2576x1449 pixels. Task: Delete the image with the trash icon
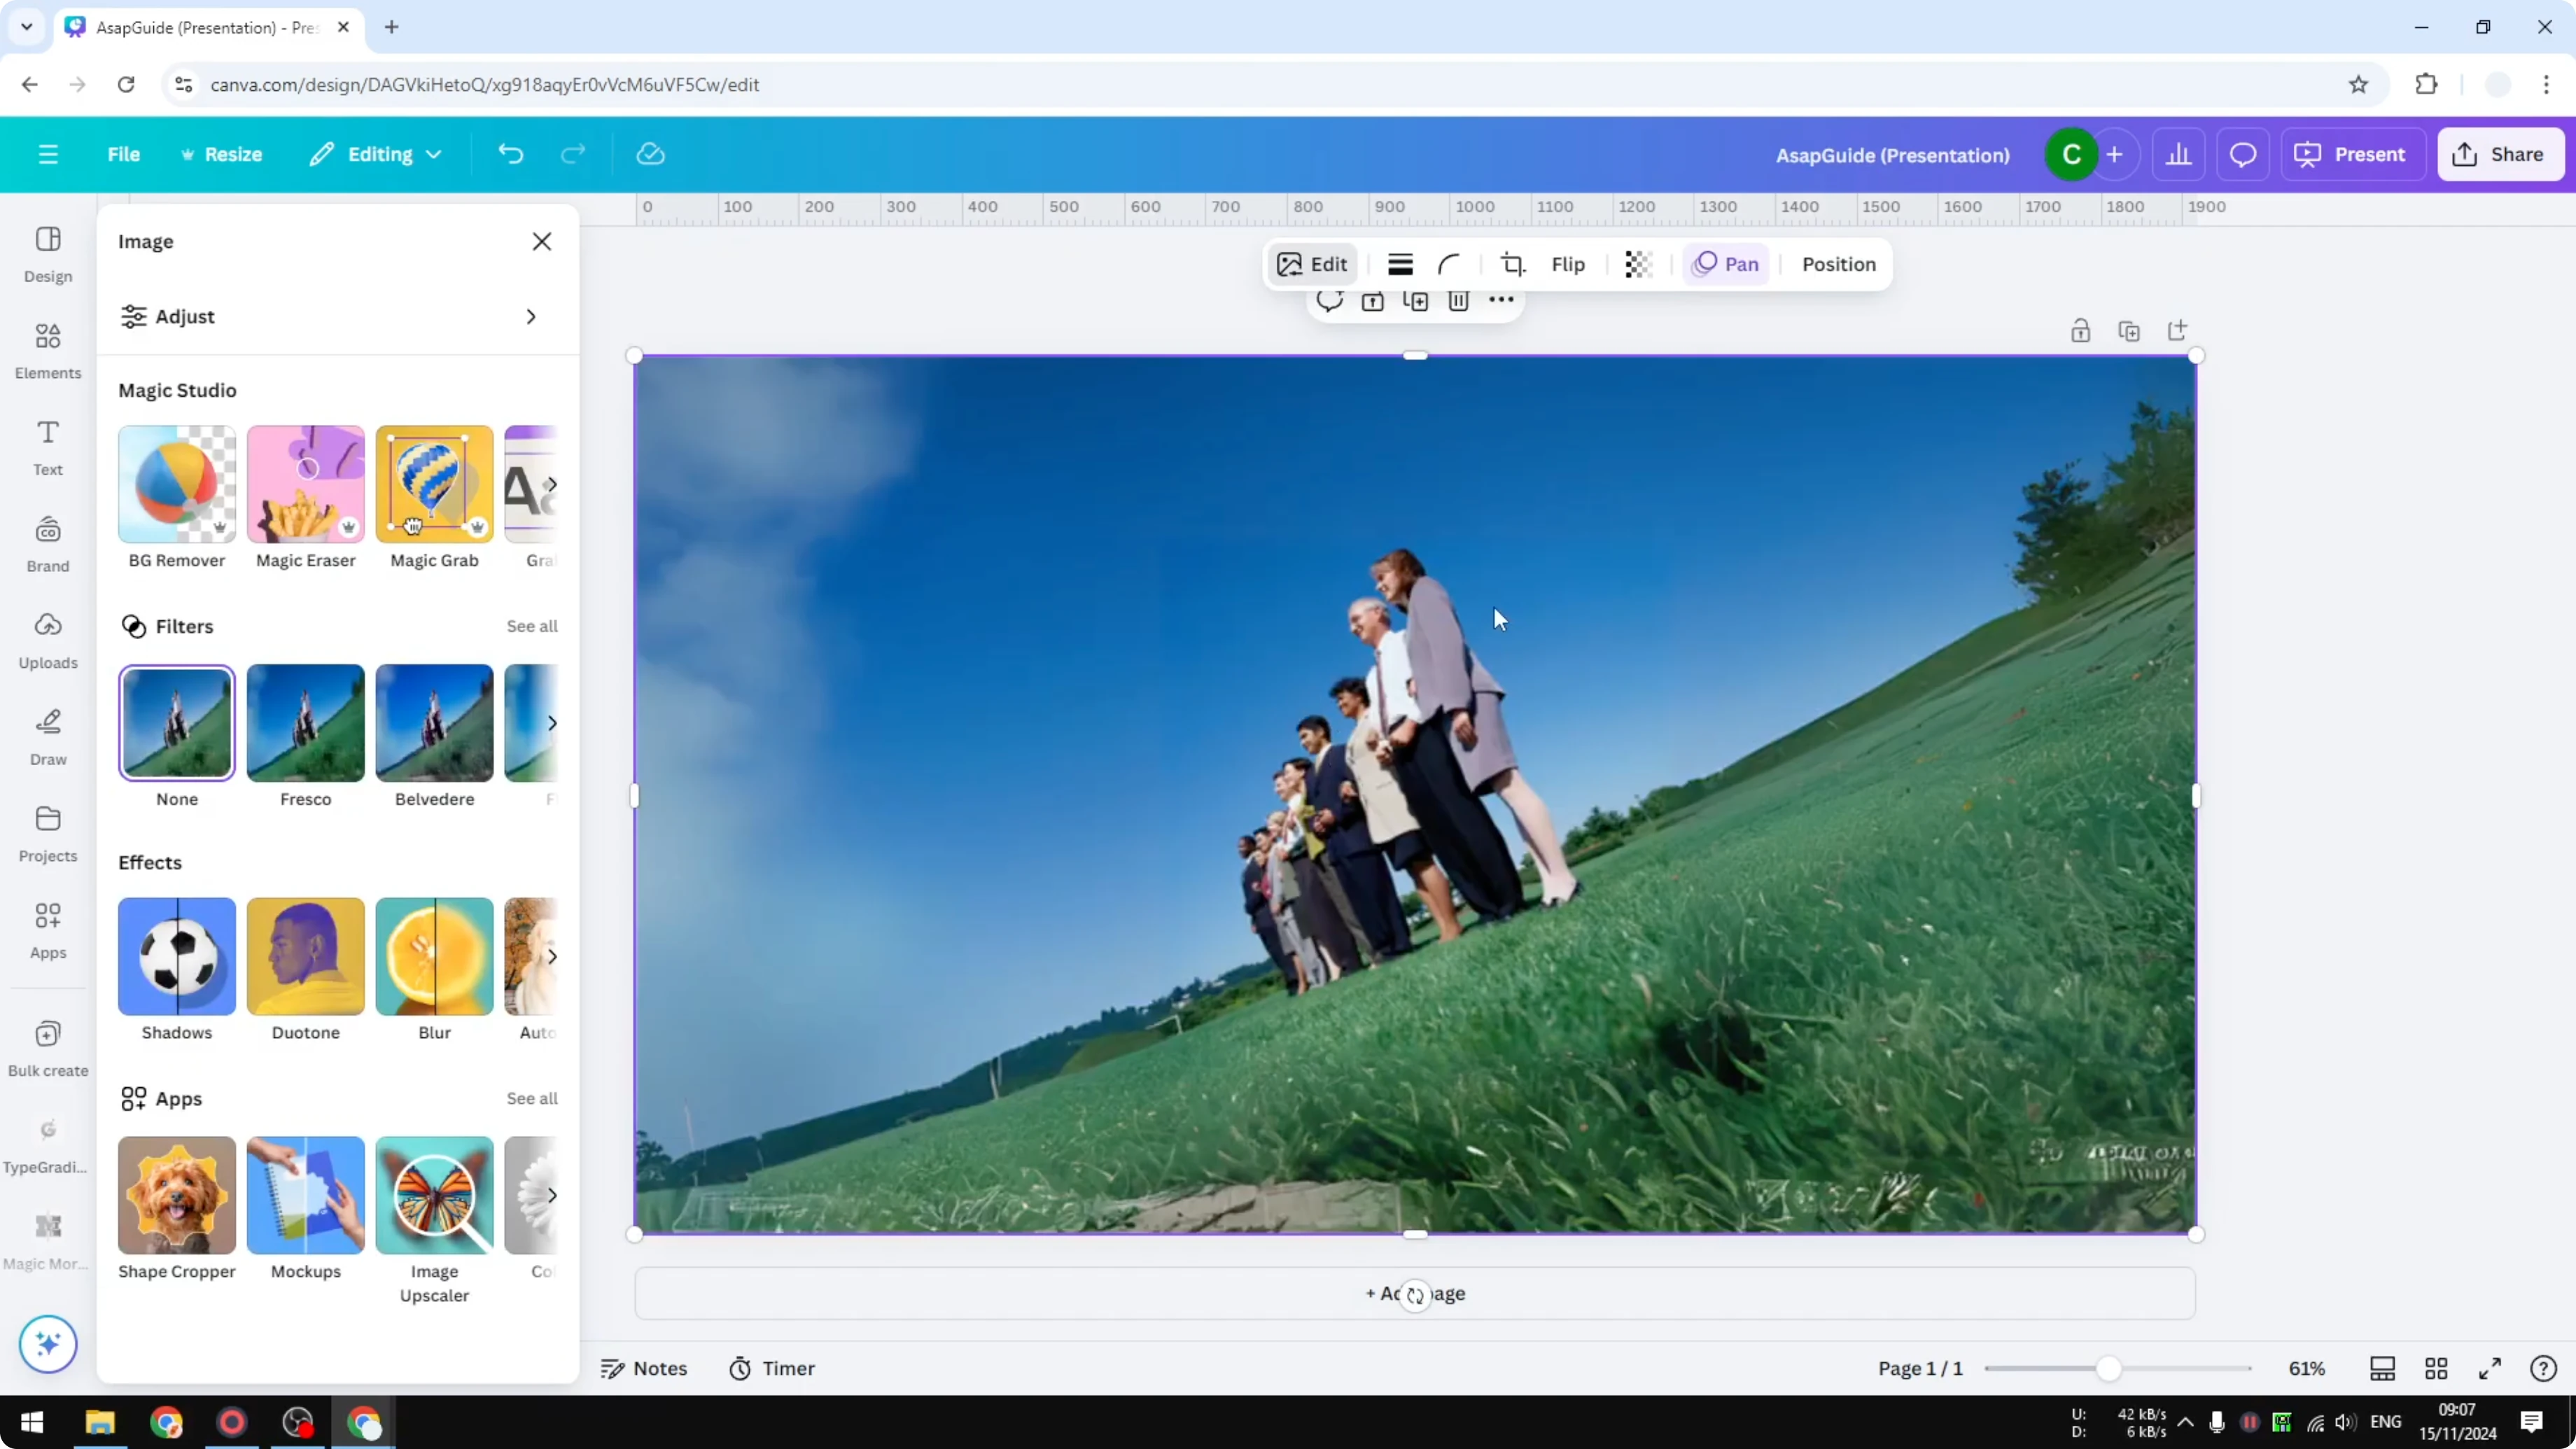[x=1459, y=302]
